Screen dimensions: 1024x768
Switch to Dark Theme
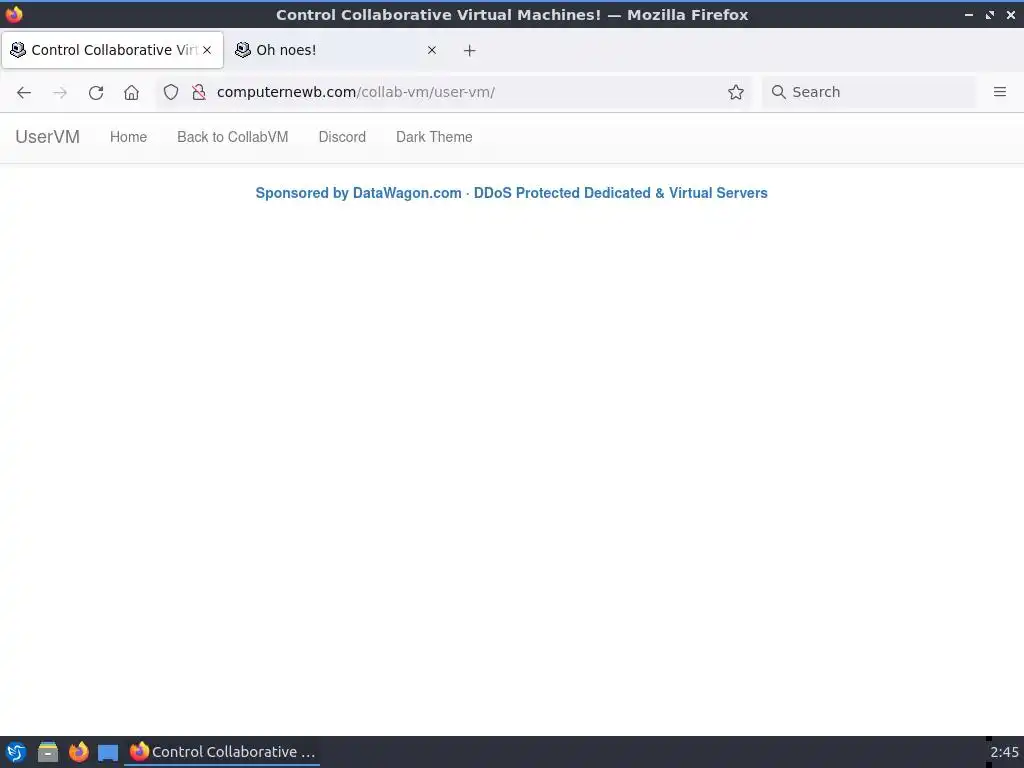tap(434, 137)
